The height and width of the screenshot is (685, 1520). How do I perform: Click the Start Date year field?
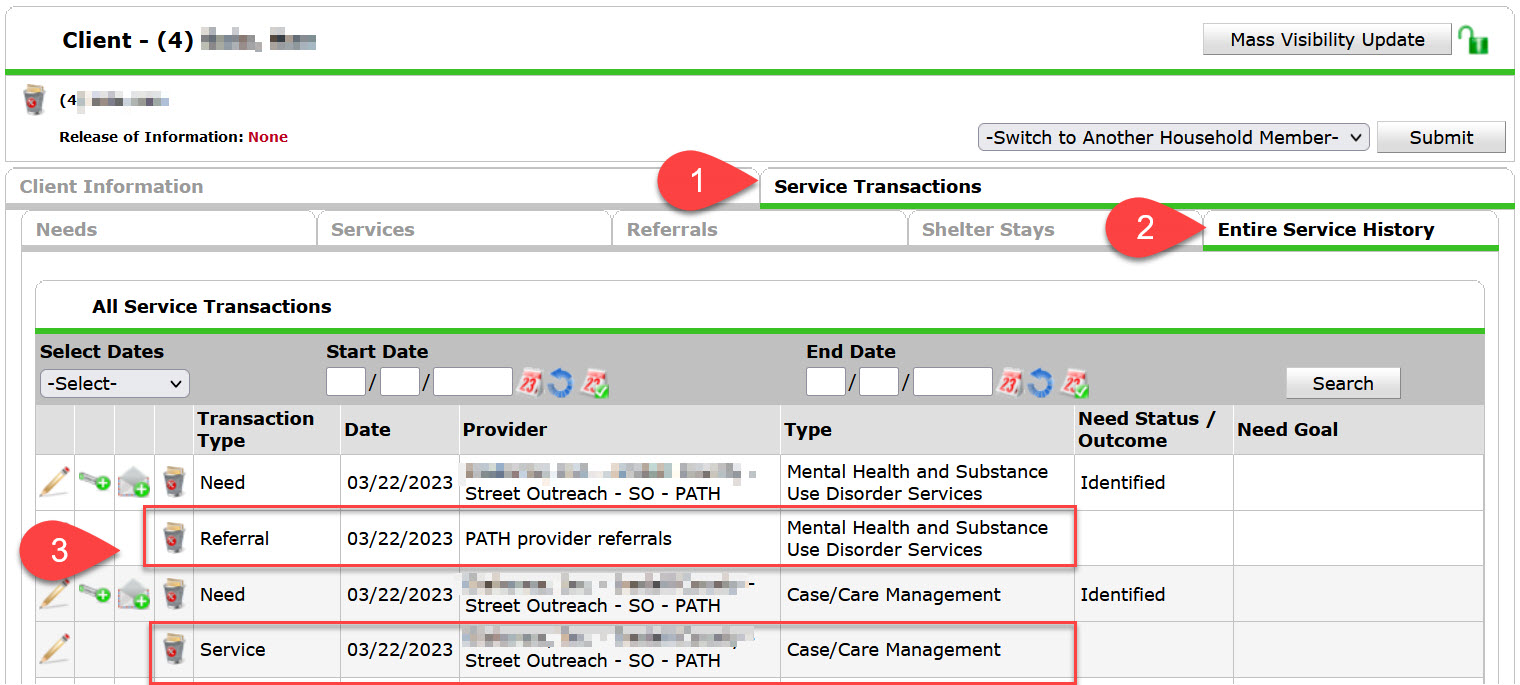click(473, 382)
